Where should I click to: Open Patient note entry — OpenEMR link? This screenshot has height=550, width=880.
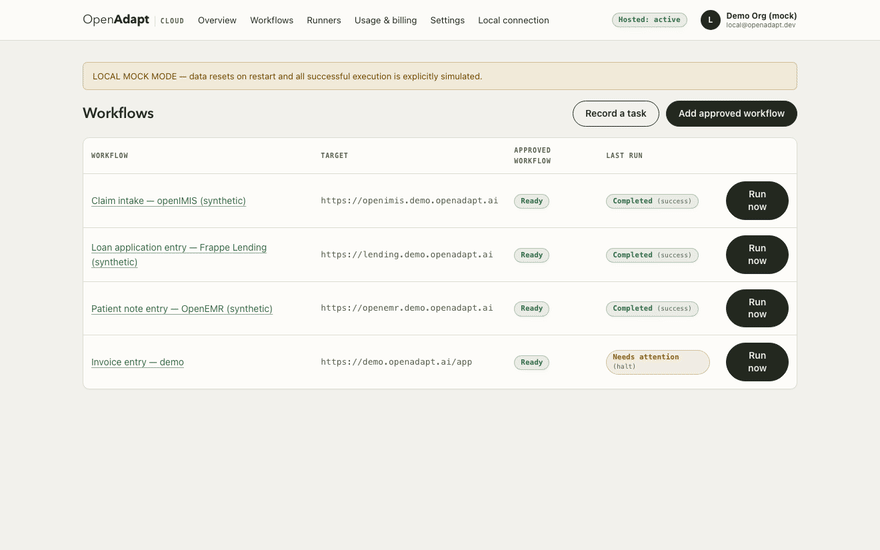[182, 309]
